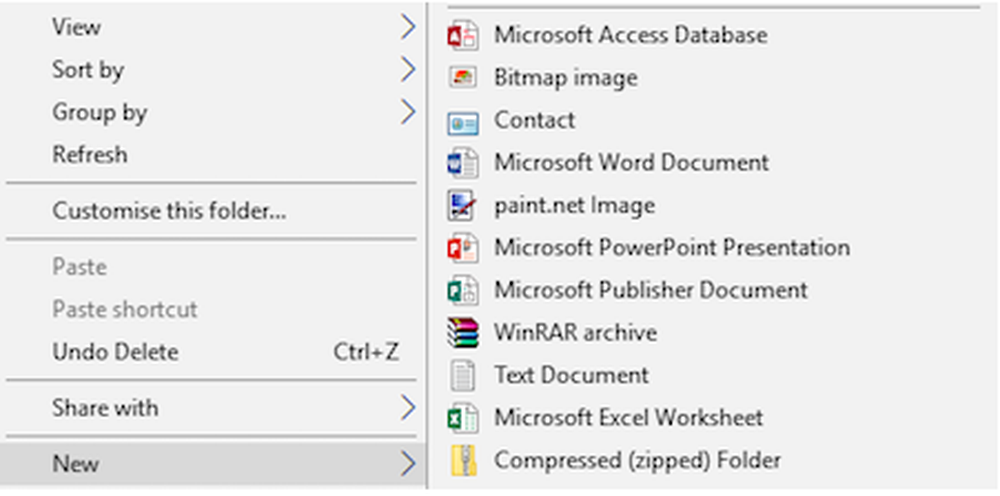Select the highlighted New menu item
The height and width of the screenshot is (496, 1000).
(x=76, y=464)
